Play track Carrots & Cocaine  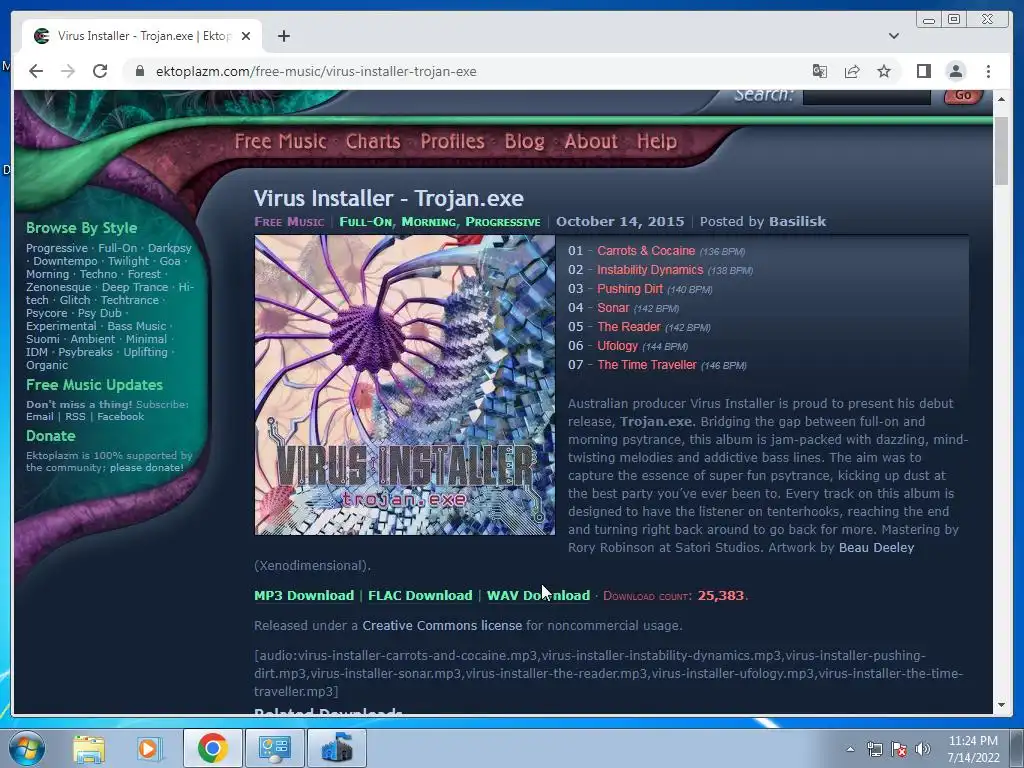645,251
